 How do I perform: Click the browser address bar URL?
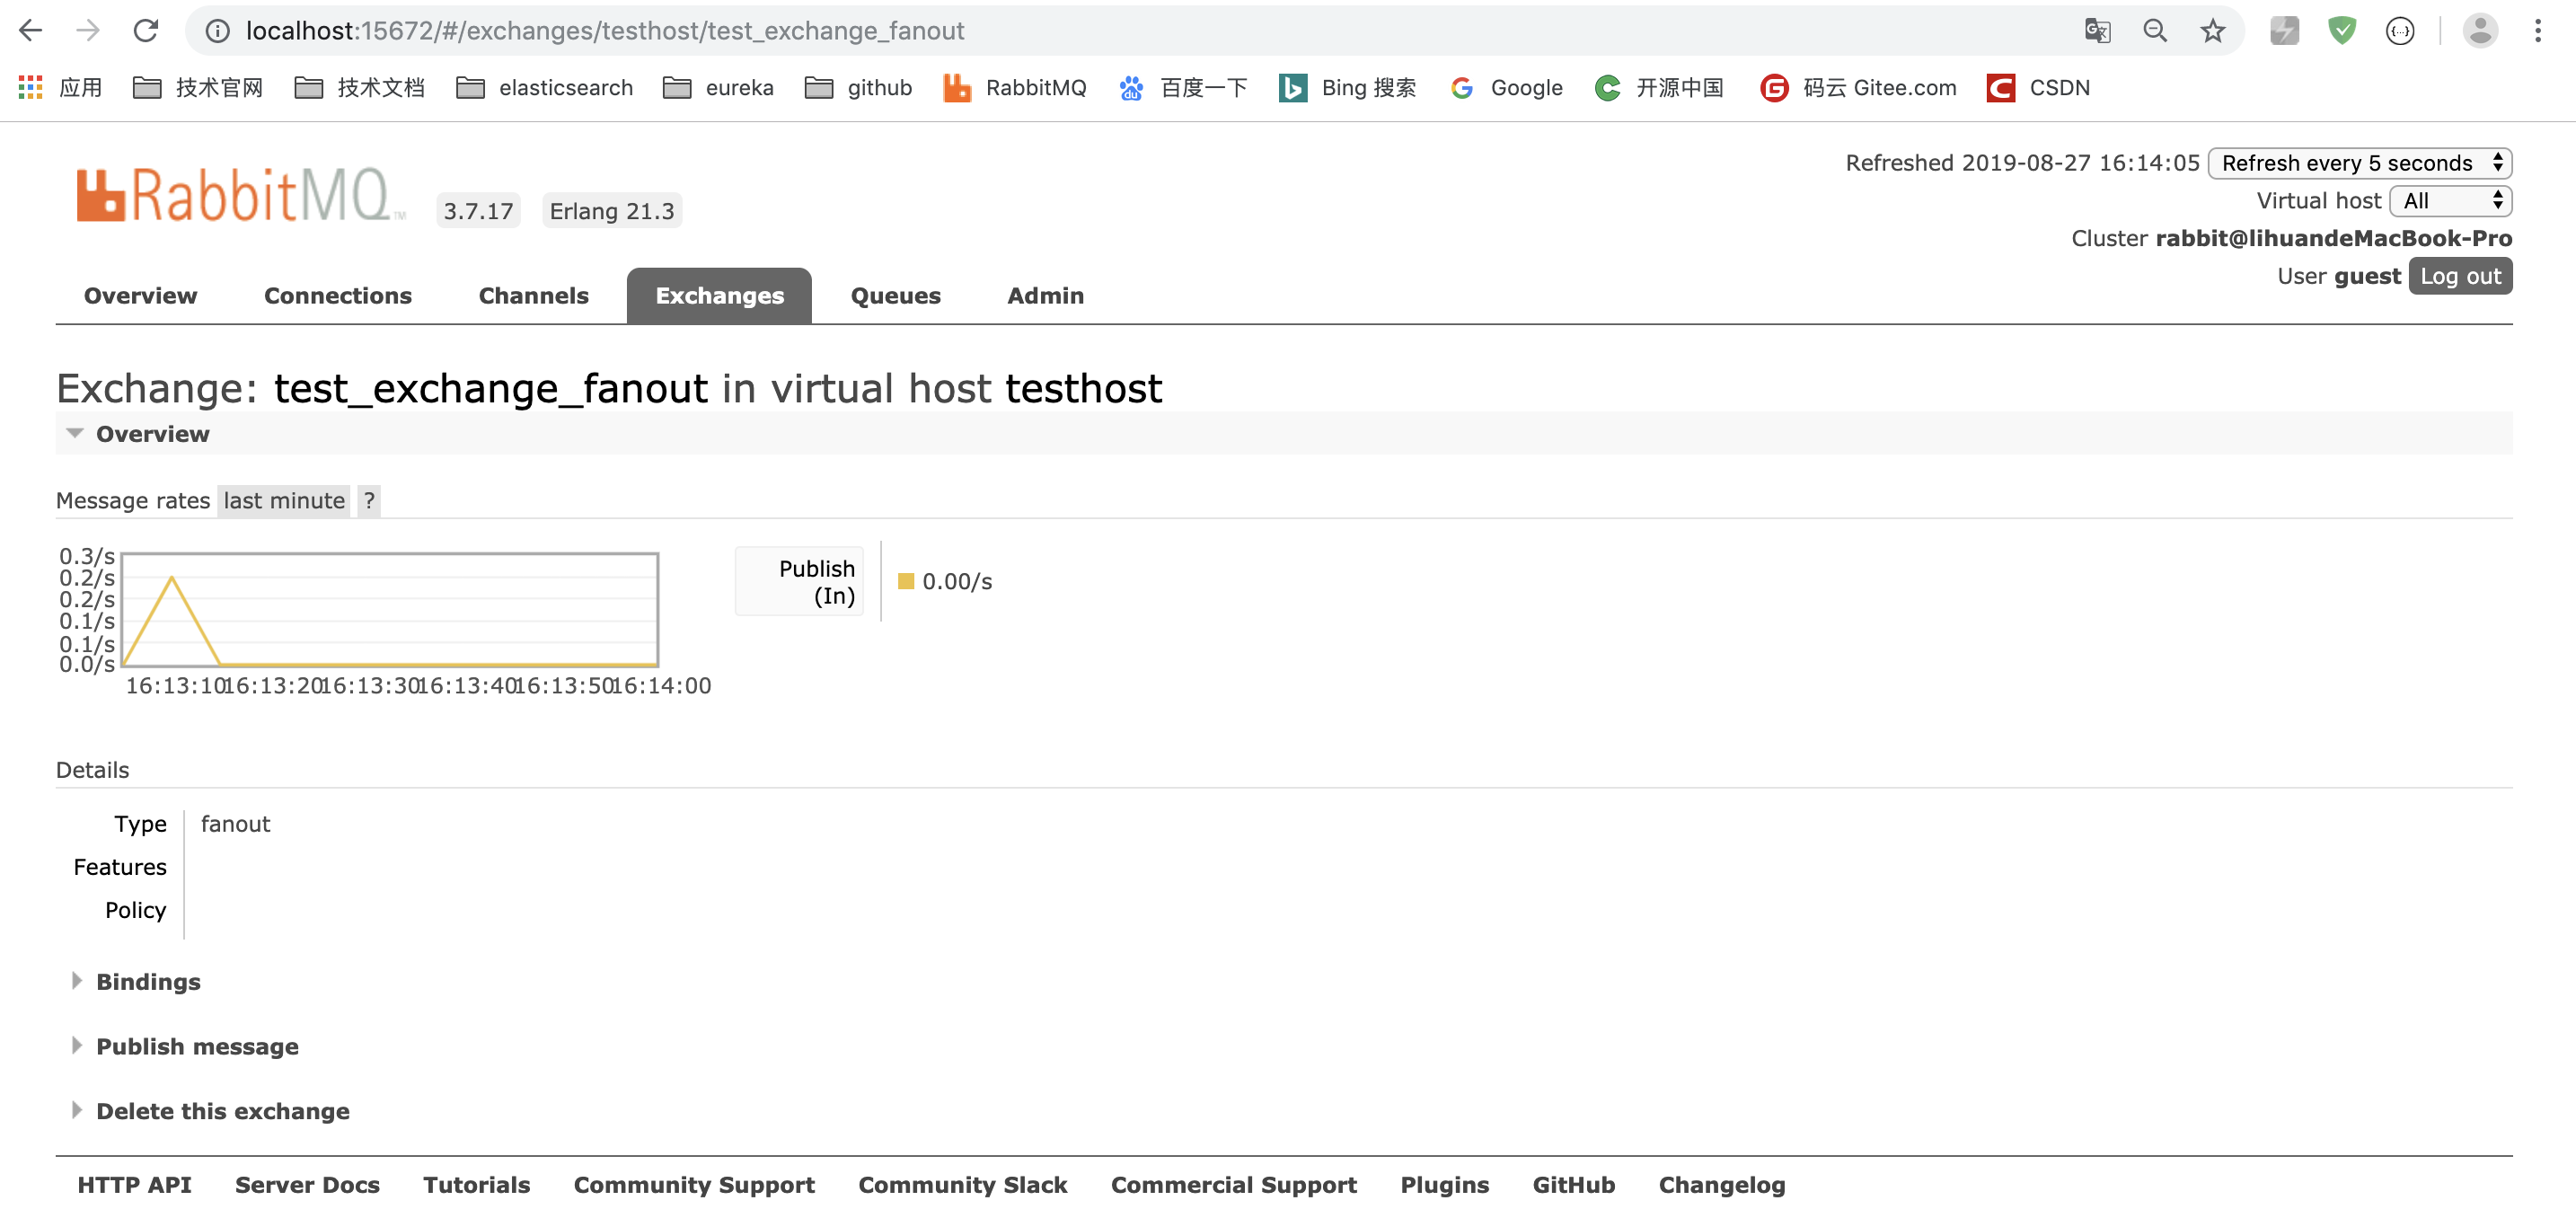pos(605,31)
